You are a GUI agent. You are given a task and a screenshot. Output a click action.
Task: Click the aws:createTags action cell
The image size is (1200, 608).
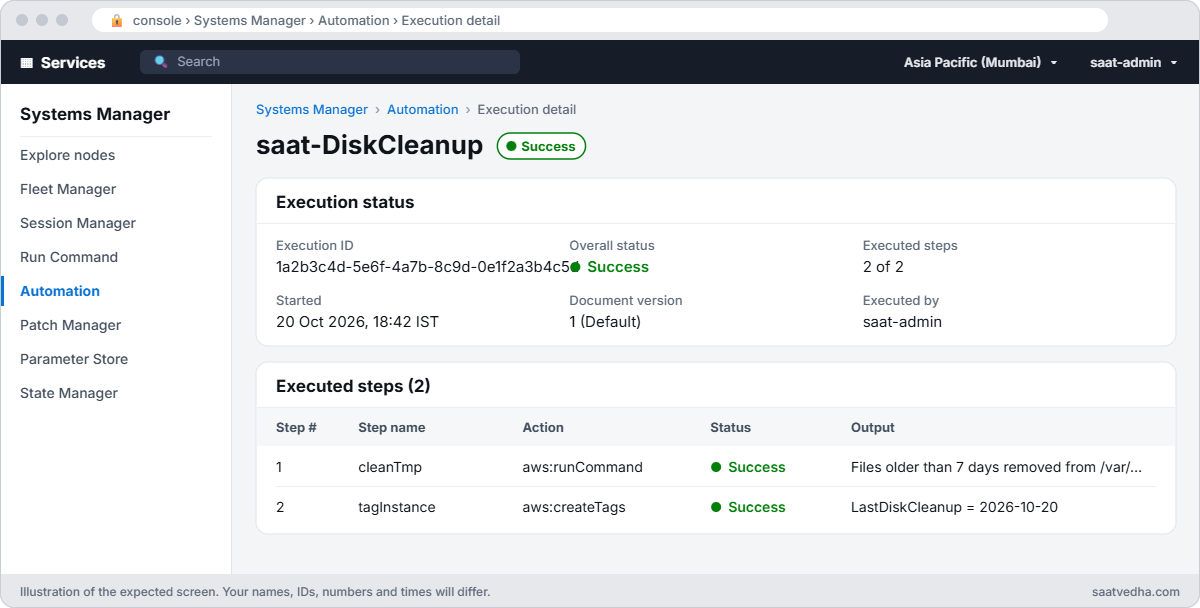coord(574,507)
